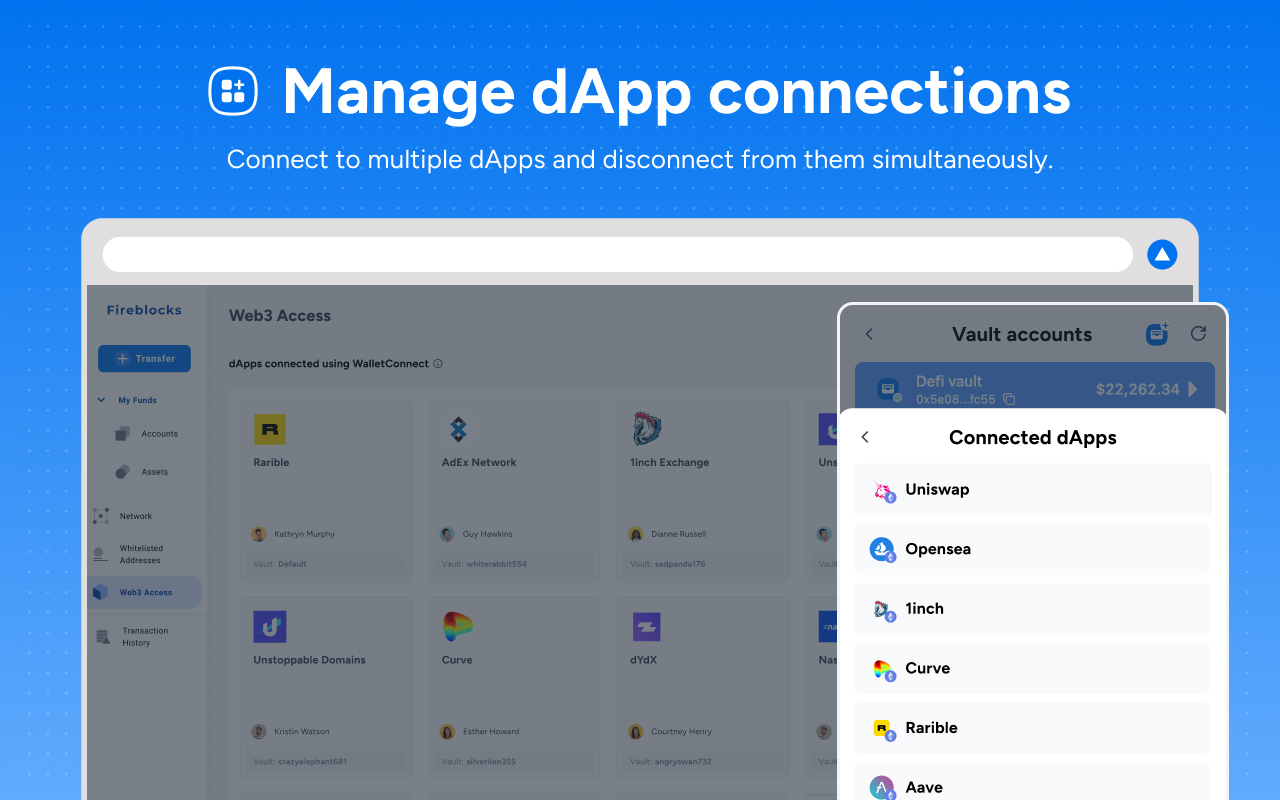Click the info icon next to WalletConnect

click(438, 364)
